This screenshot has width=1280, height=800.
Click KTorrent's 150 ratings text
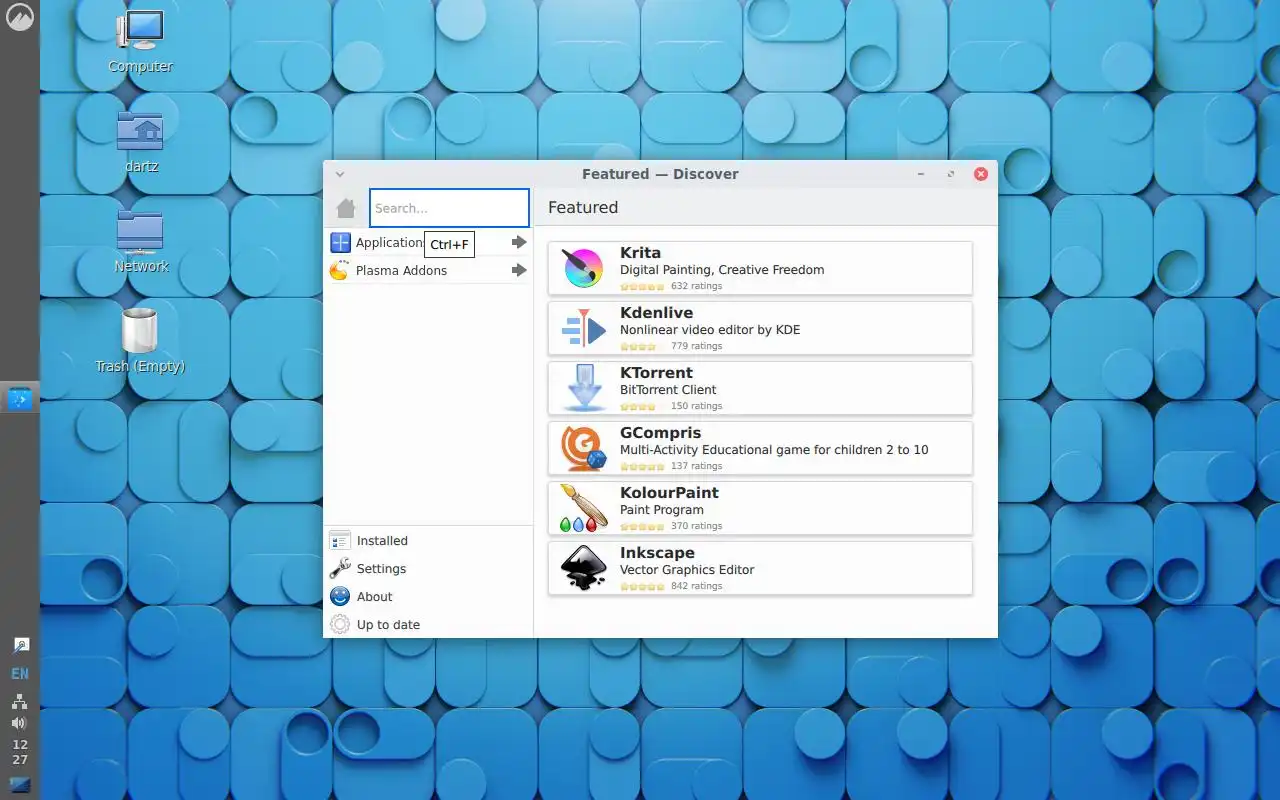pyautogui.click(x=696, y=406)
